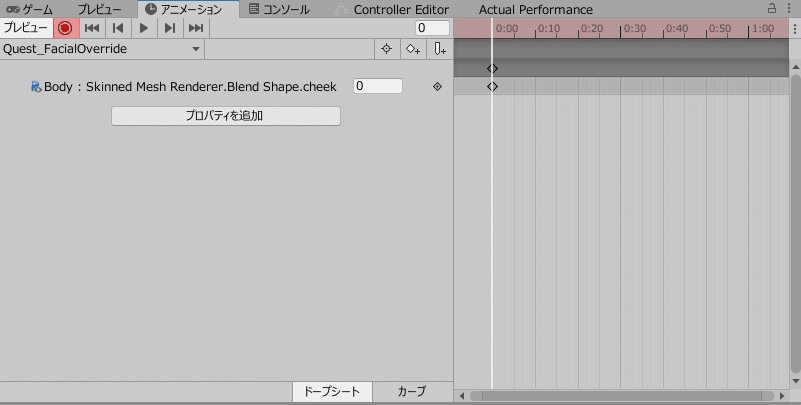Image resolution: width=801 pixels, height=405 pixels.
Task: Click the プロパティを追加 button
Action: coord(226,116)
